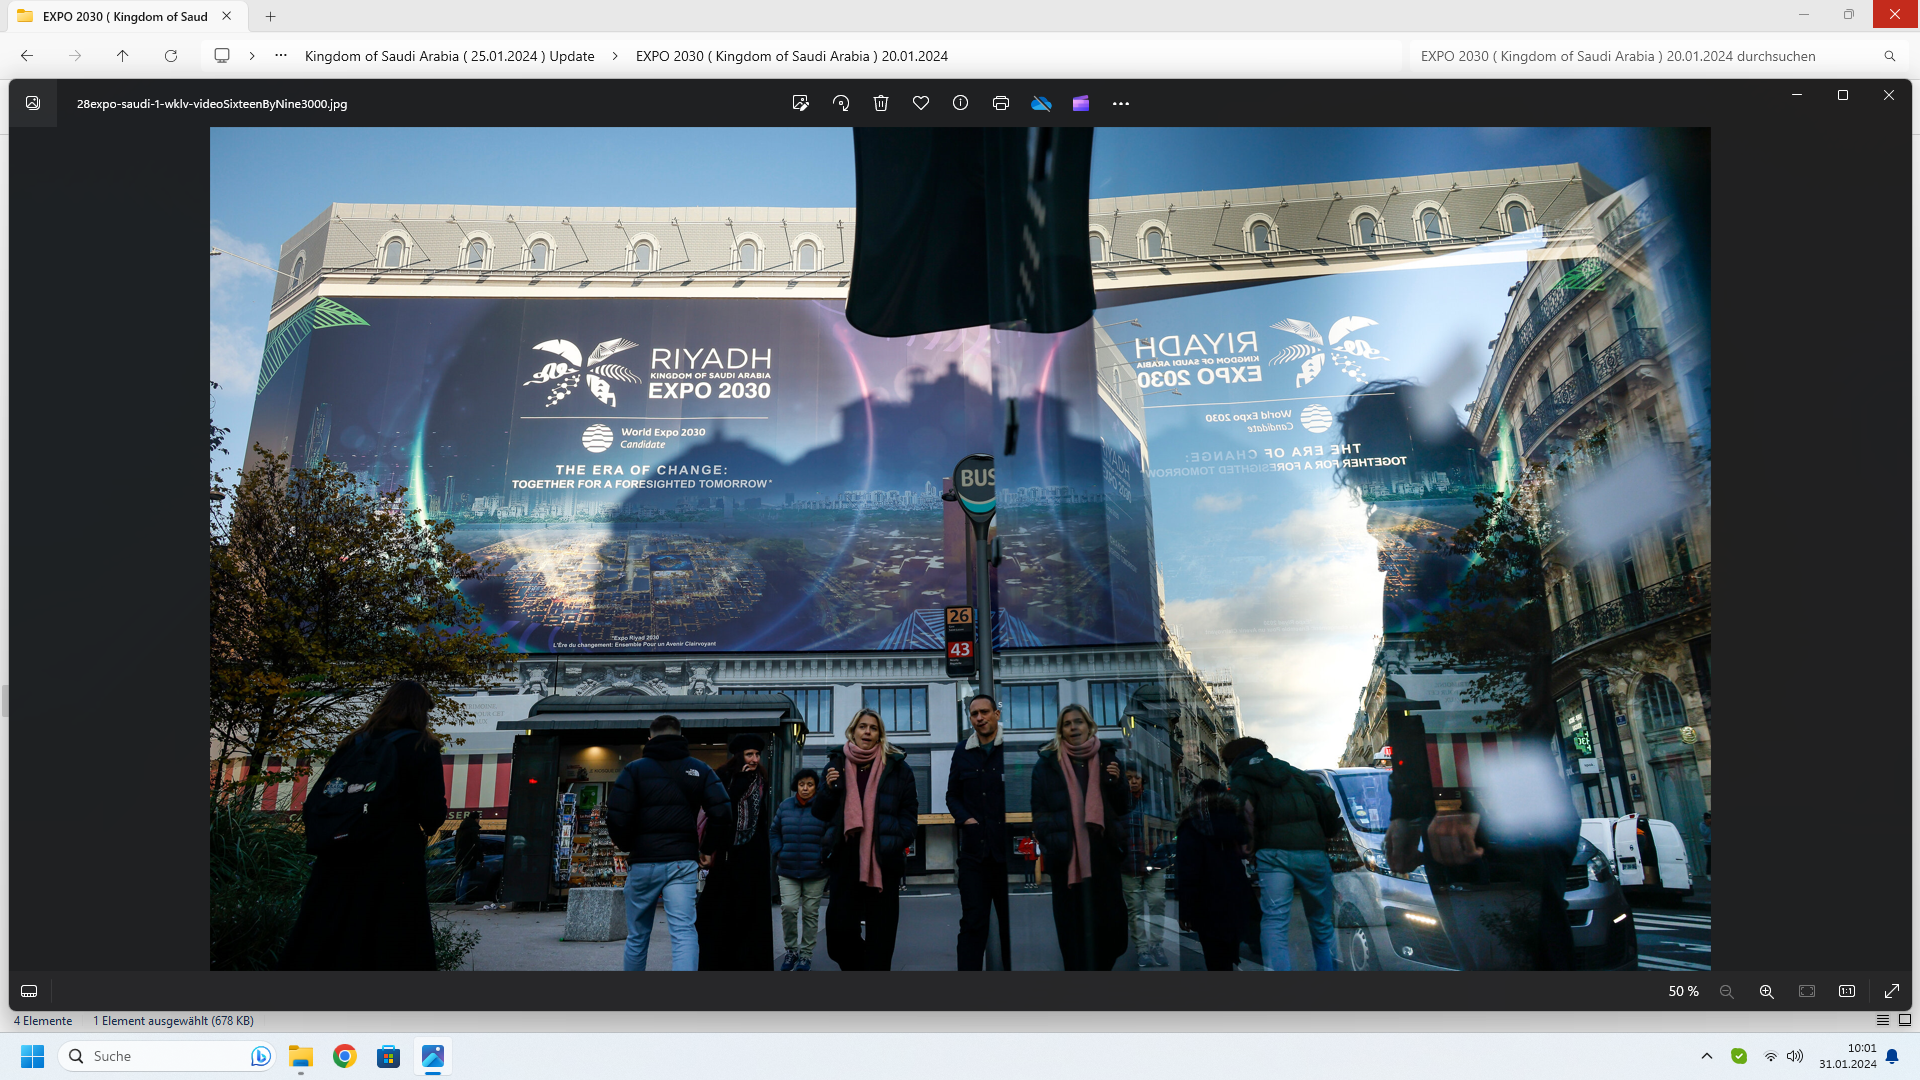Click the Suche taskbar search box
Viewport: 1920px width, 1080px height.
point(166,1056)
